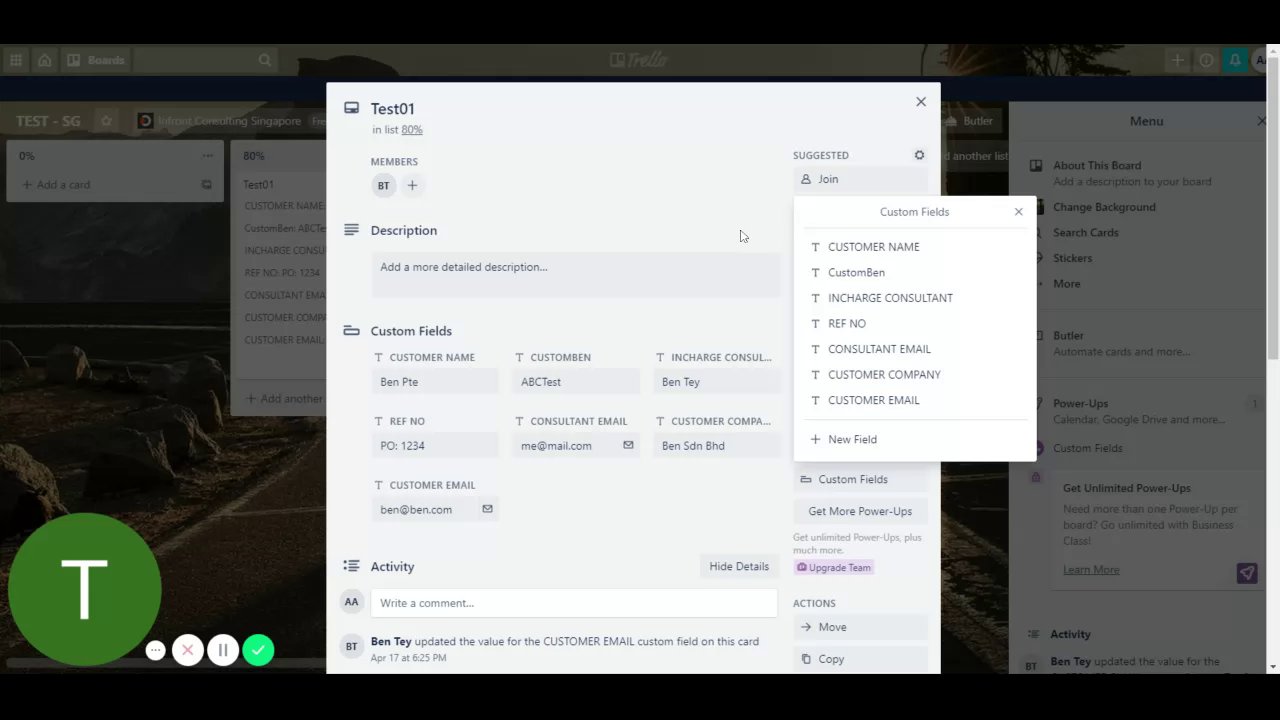This screenshot has height=720, width=1280.
Task: Open CUSTOMER EMAIL field in popup
Action: pyautogui.click(x=915, y=400)
